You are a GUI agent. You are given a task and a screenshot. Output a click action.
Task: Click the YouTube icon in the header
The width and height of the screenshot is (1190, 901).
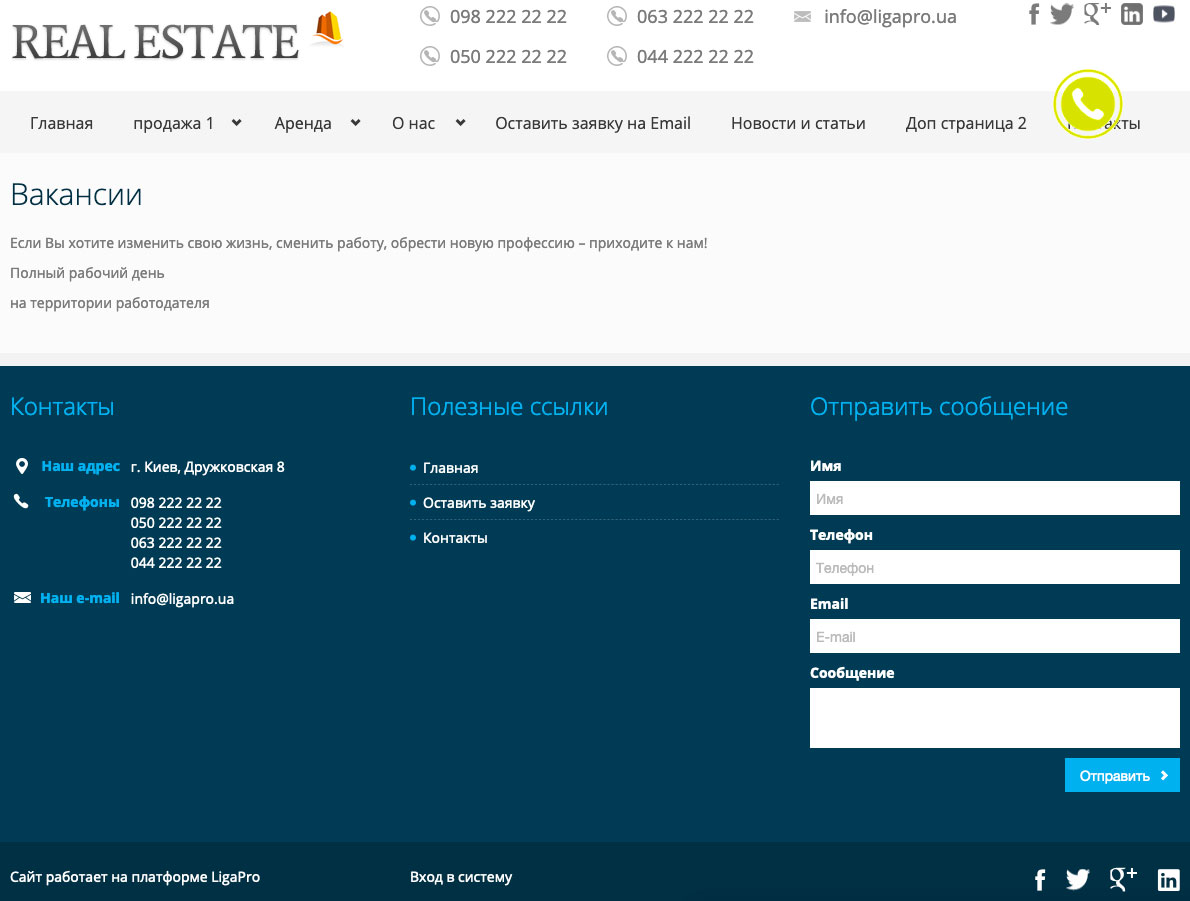[x=1164, y=15]
